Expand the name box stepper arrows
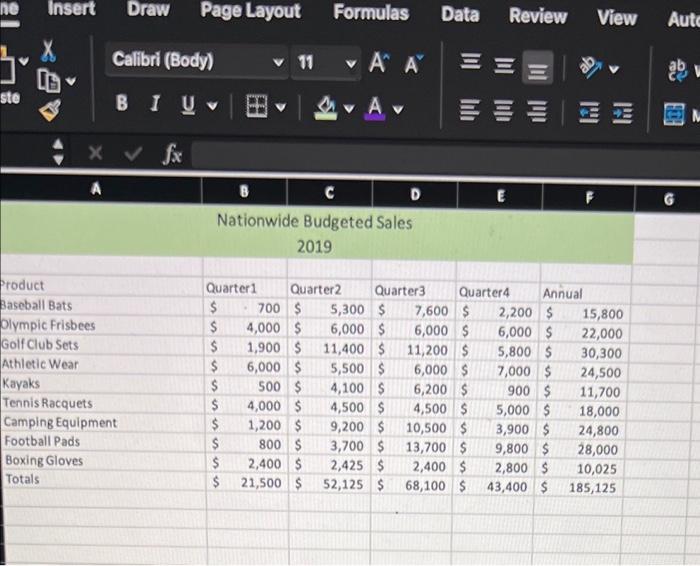The image size is (700, 566). click(58, 151)
